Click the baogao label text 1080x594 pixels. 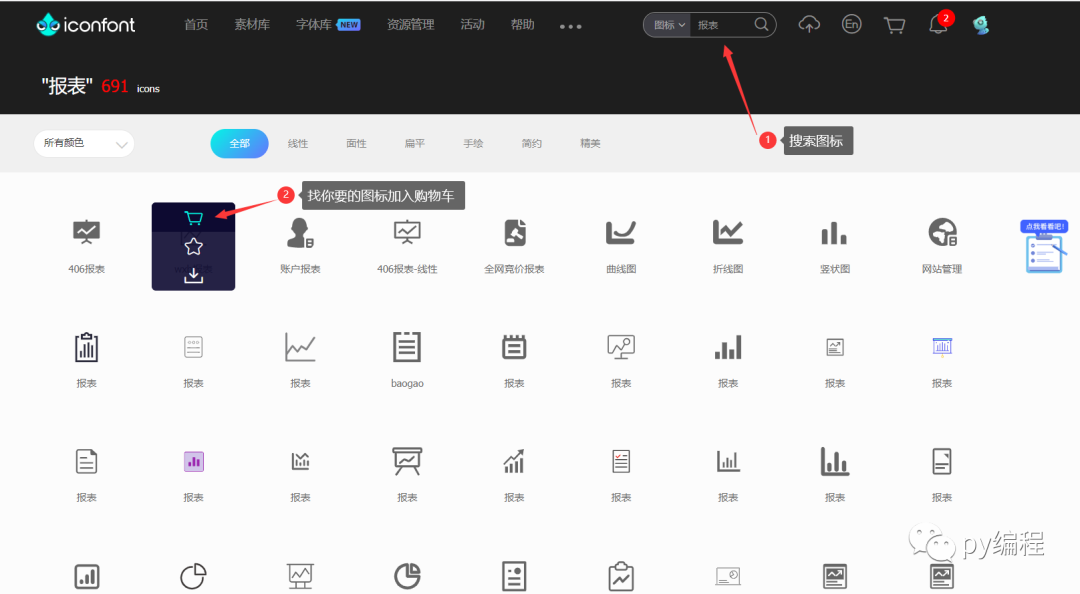point(407,383)
